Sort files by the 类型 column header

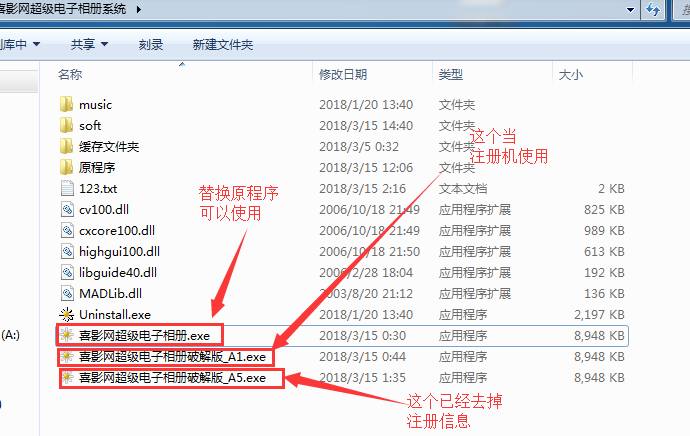pyautogui.click(x=451, y=74)
